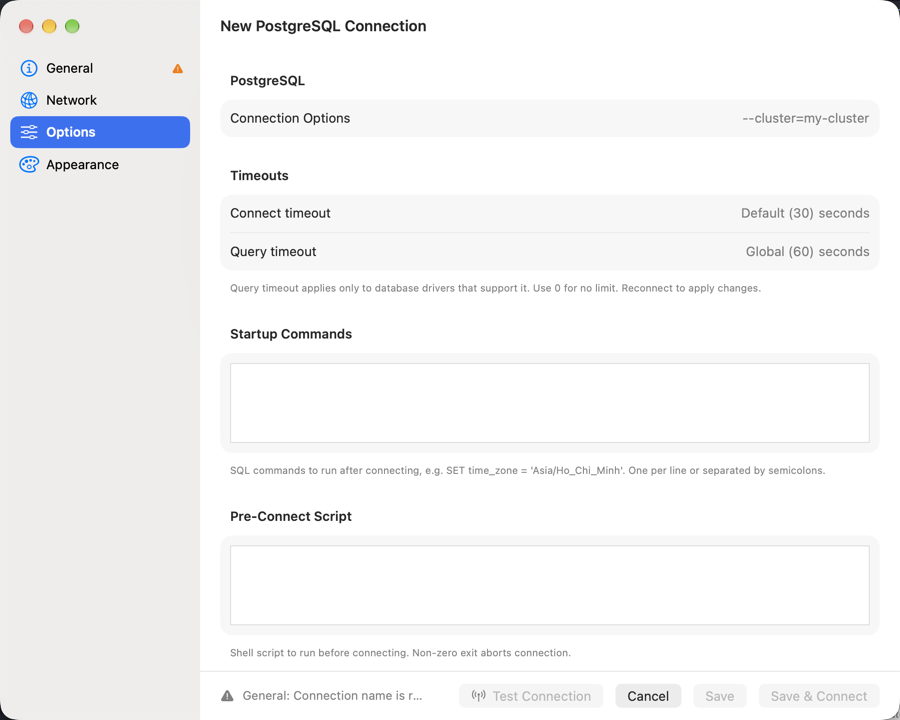
Task: Select the Options sidebar item
Action: (100, 132)
